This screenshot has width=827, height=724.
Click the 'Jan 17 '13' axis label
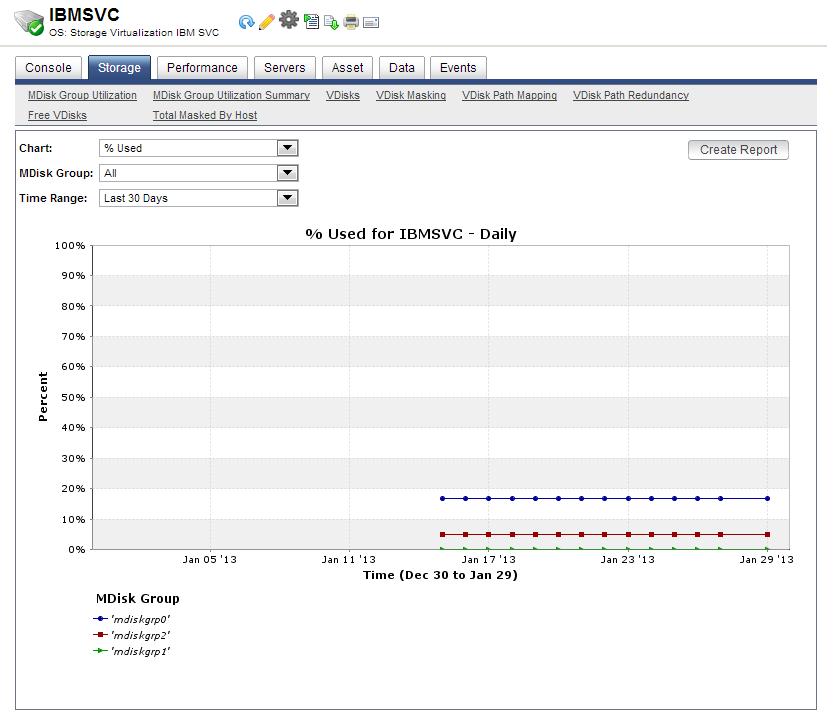[x=488, y=559]
